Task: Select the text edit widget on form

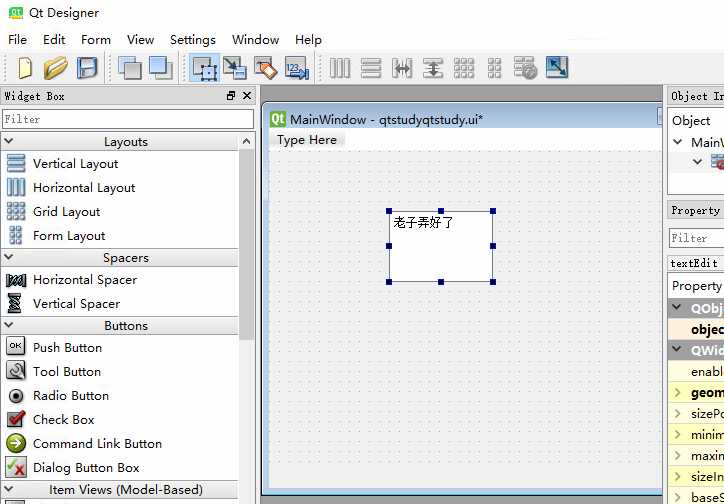Action: click(441, 246)
